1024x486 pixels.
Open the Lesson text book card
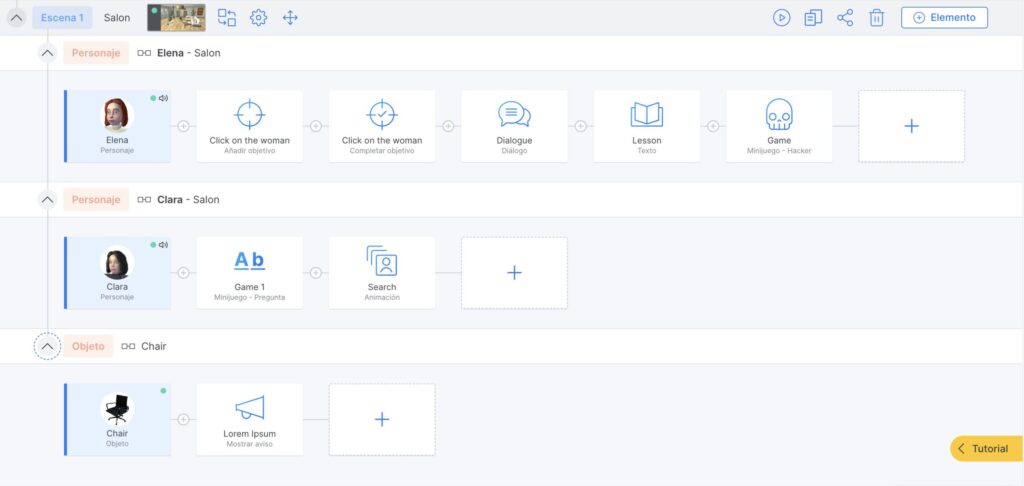point(646,126)
